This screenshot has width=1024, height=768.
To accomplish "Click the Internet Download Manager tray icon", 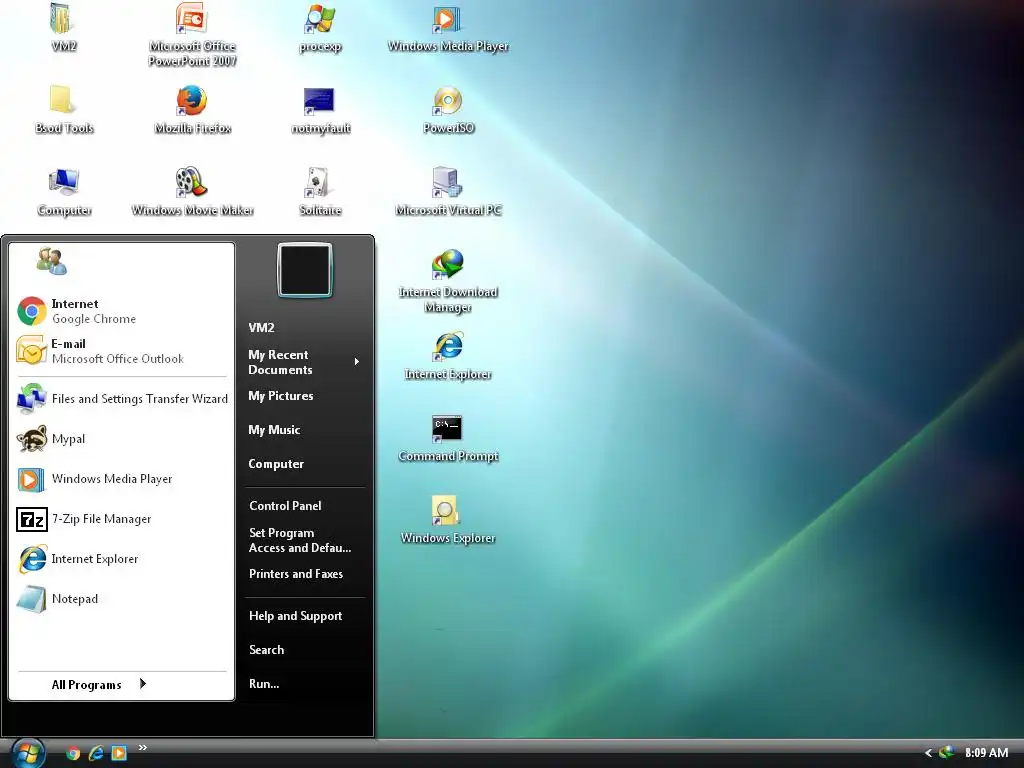I will 946,752.
